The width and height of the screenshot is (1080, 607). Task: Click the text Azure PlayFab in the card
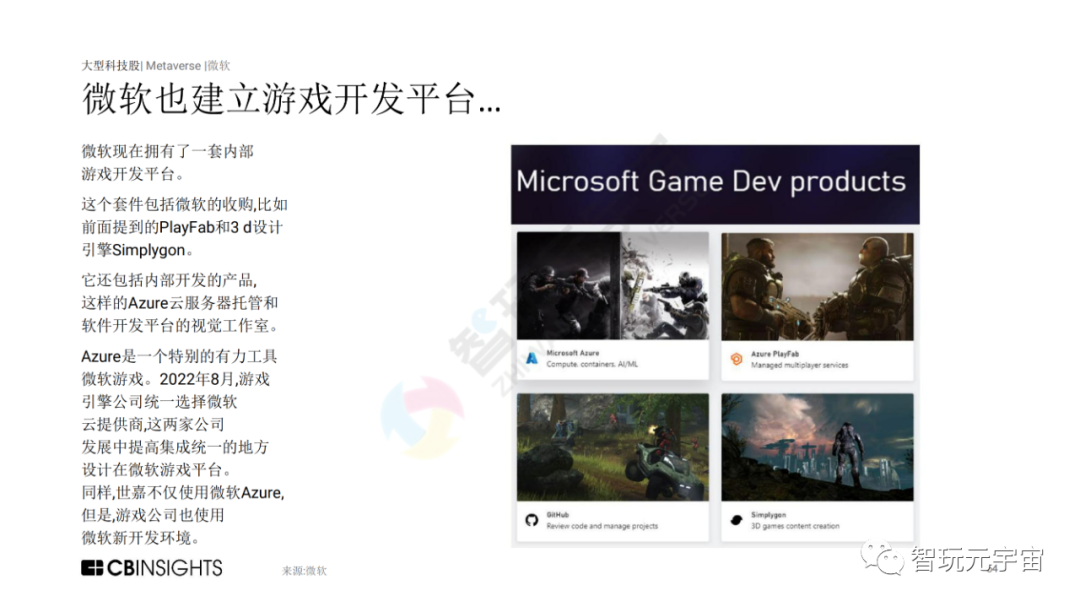tap(775, 353)
